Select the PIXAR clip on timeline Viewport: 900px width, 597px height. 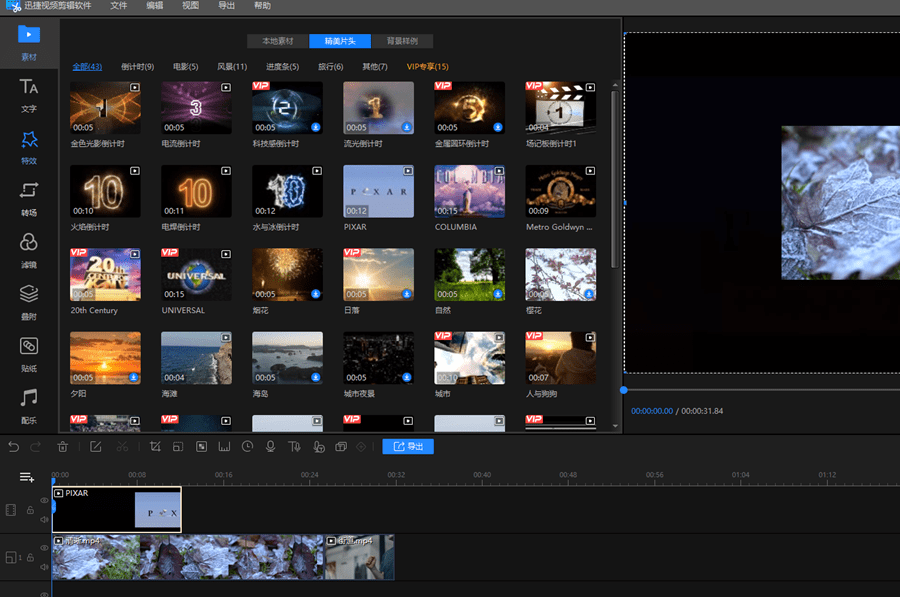tap(117, 509)
